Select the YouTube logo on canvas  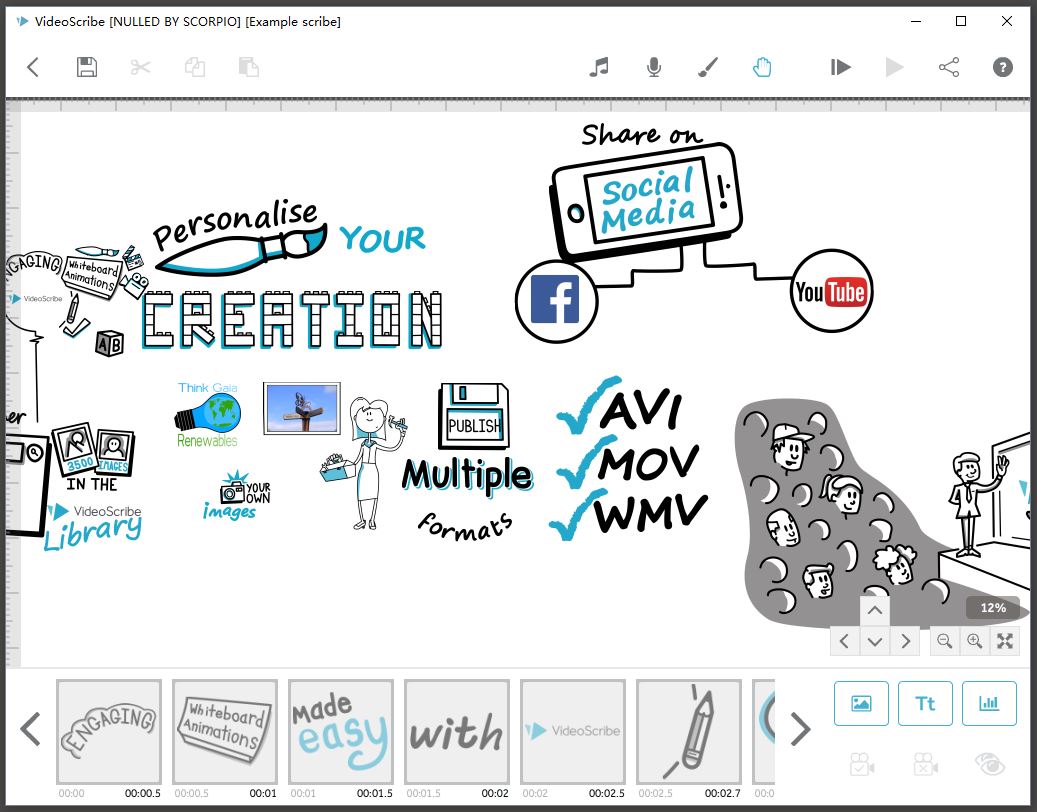click(x=831, y=290)
